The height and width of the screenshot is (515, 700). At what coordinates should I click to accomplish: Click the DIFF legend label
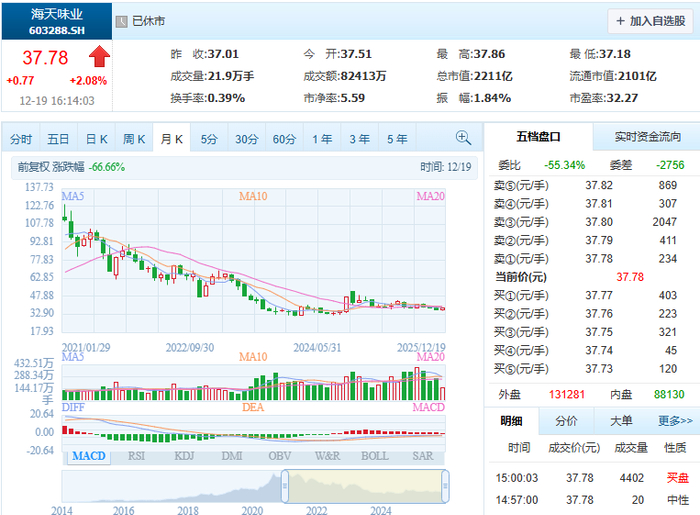[73, 407]
